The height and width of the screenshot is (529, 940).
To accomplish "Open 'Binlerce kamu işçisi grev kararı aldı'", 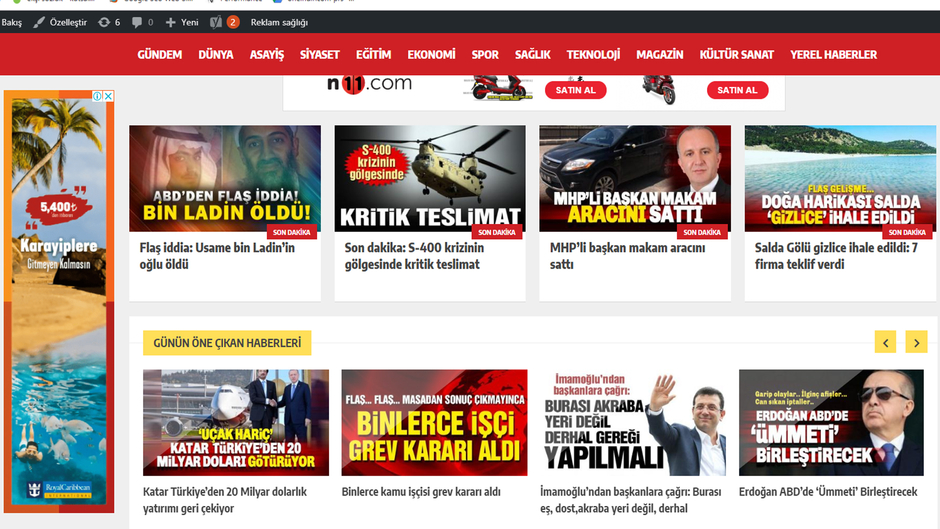I will click(421, 492).
